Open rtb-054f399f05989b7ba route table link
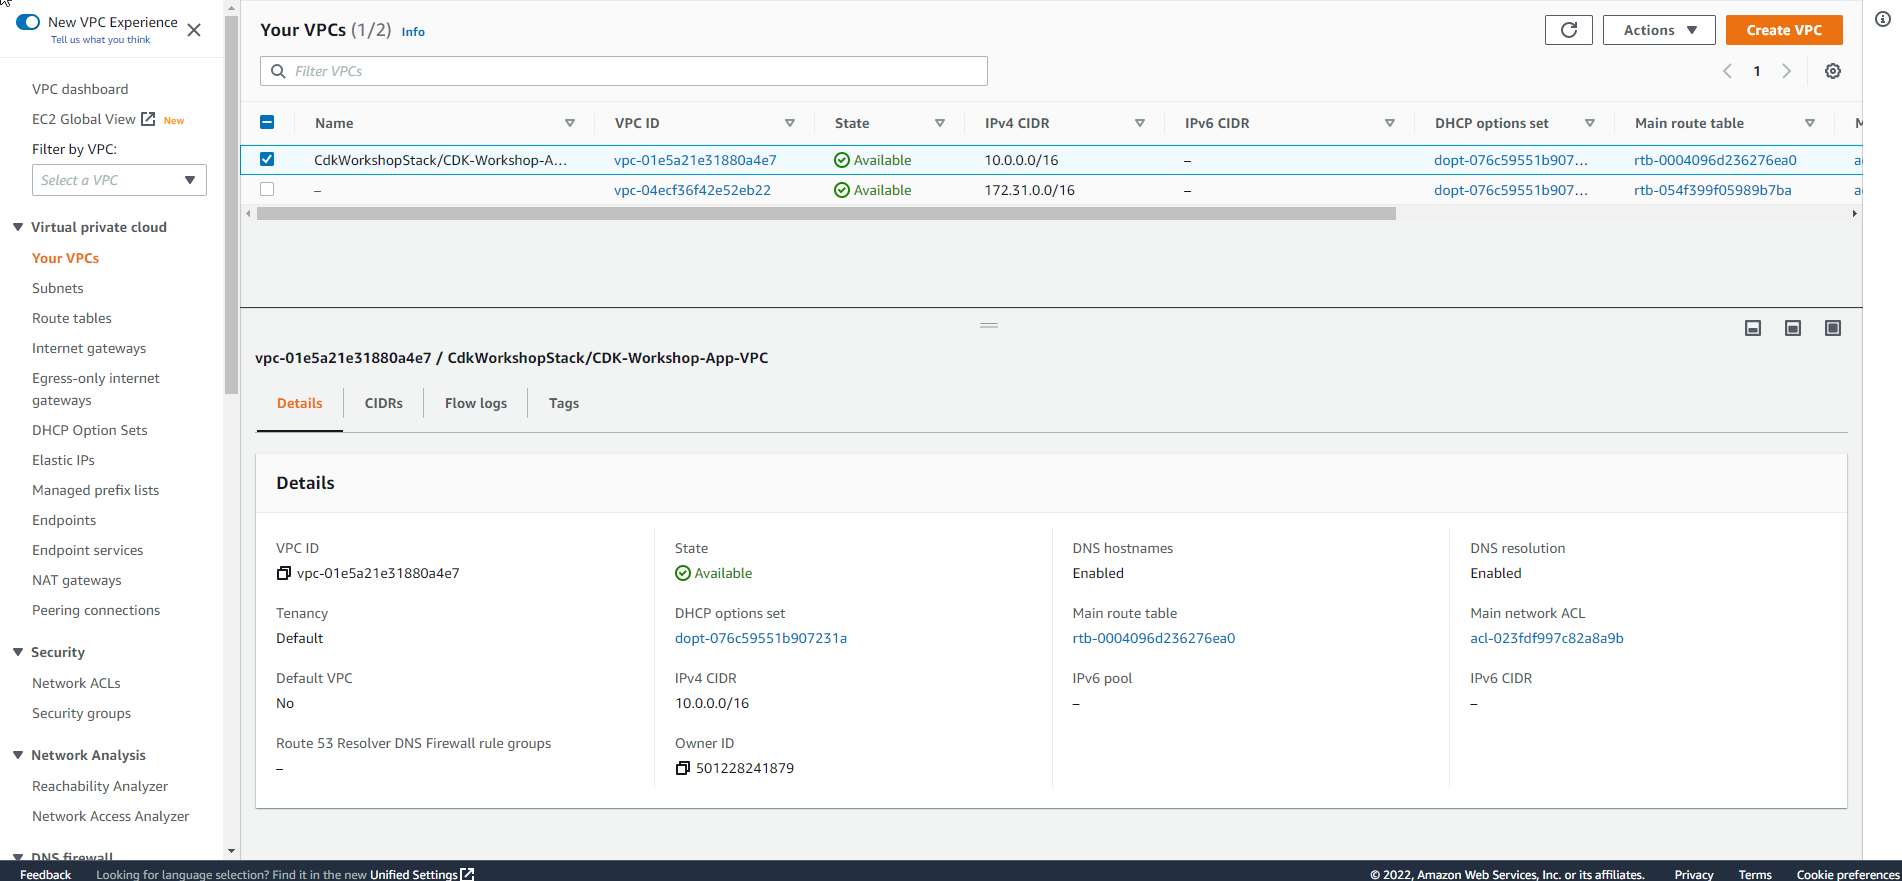The height and width of the screenshot is (881, 1902). pyautogui.click(x=1713, y=190)
